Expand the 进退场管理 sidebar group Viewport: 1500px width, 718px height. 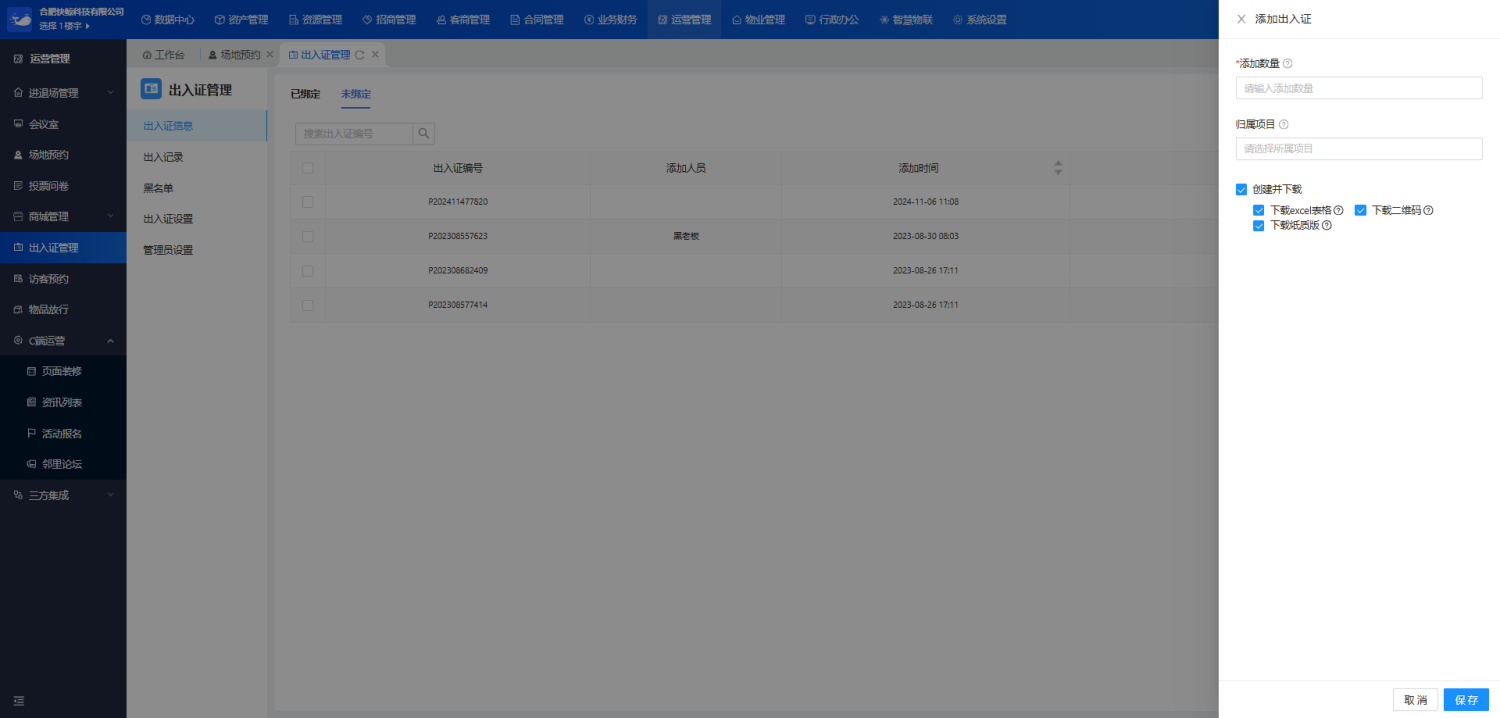[63, 93]
